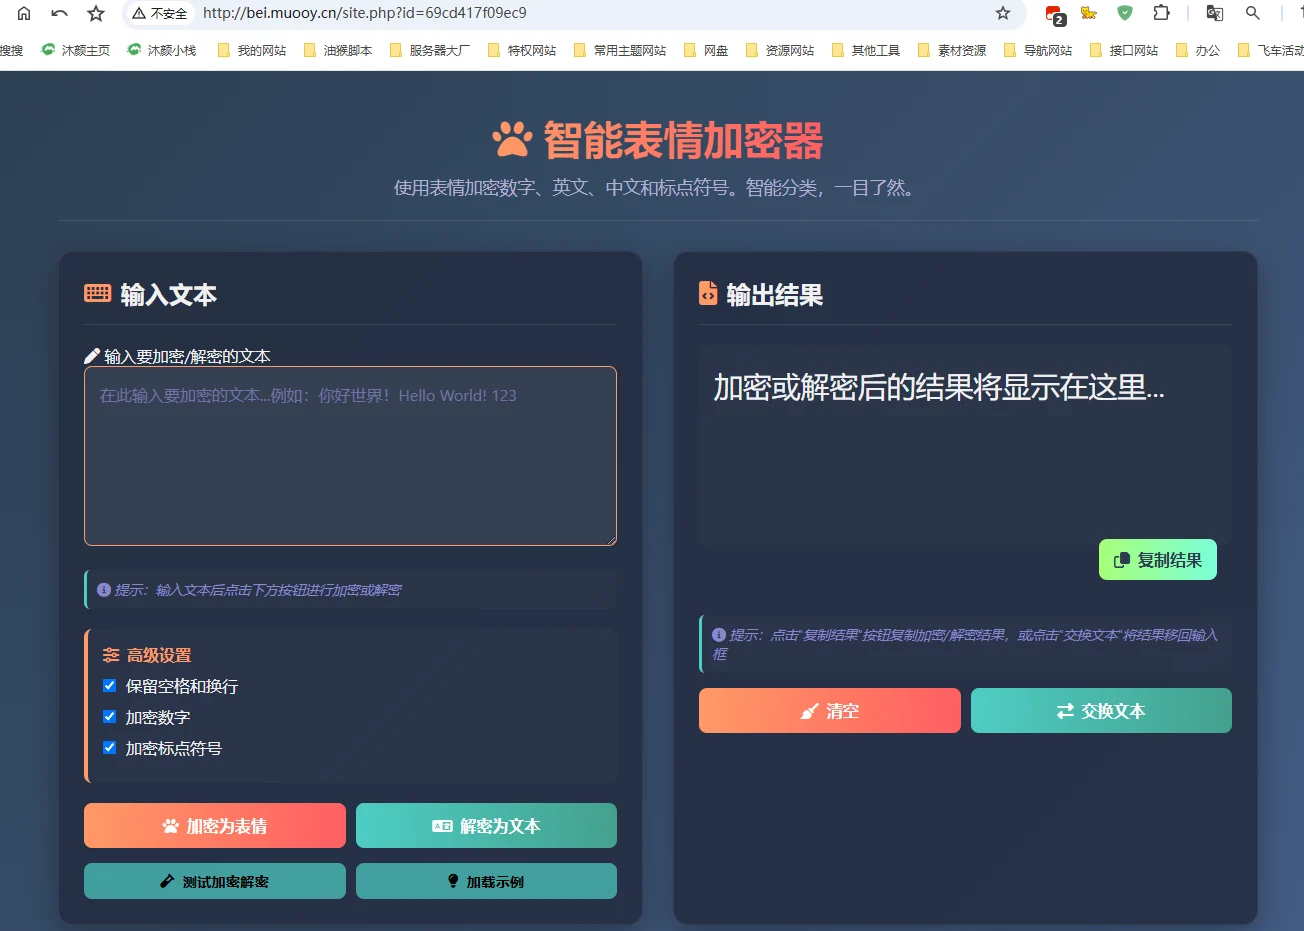Bookmark this page with address bar star

(1003, 13)
